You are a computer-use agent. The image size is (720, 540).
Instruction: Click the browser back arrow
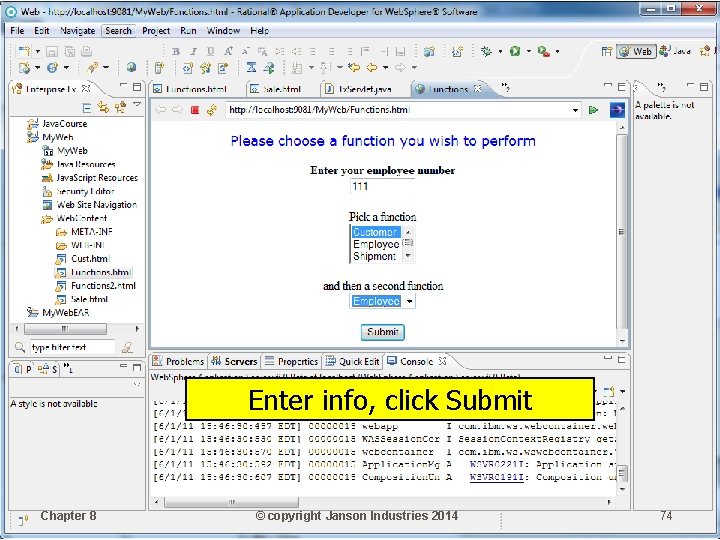161,110
